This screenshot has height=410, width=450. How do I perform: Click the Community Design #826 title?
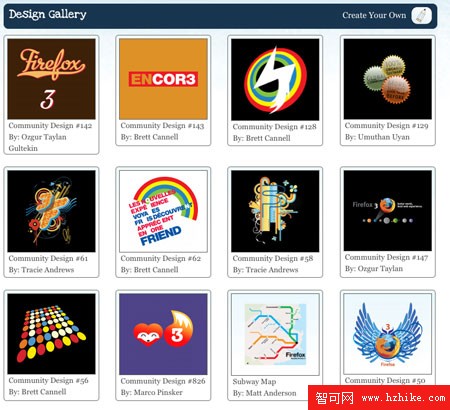[163, 381]
